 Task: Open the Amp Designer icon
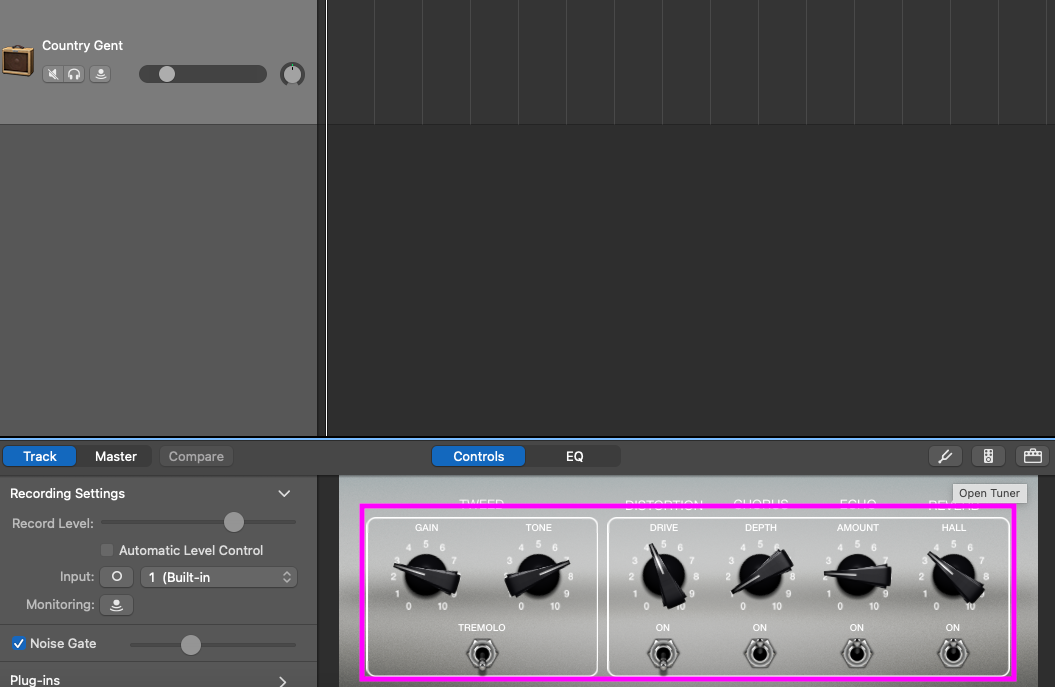pos(988,456)
